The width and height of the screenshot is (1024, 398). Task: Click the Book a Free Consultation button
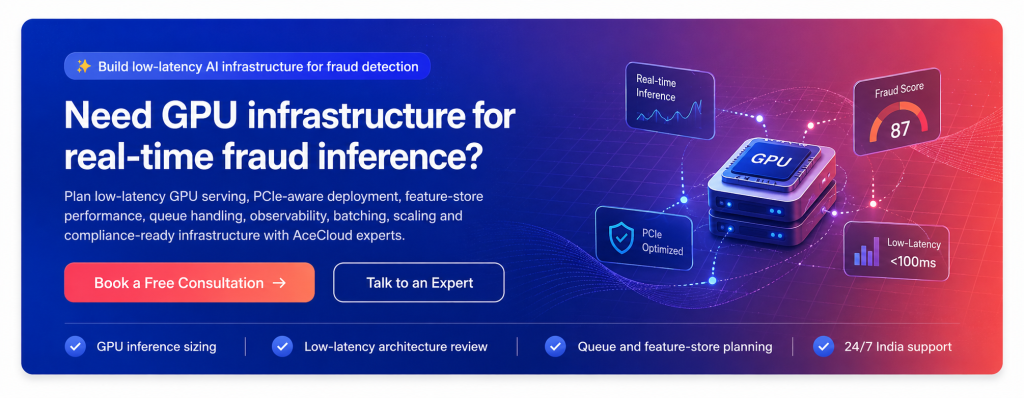tap(189, 282)
